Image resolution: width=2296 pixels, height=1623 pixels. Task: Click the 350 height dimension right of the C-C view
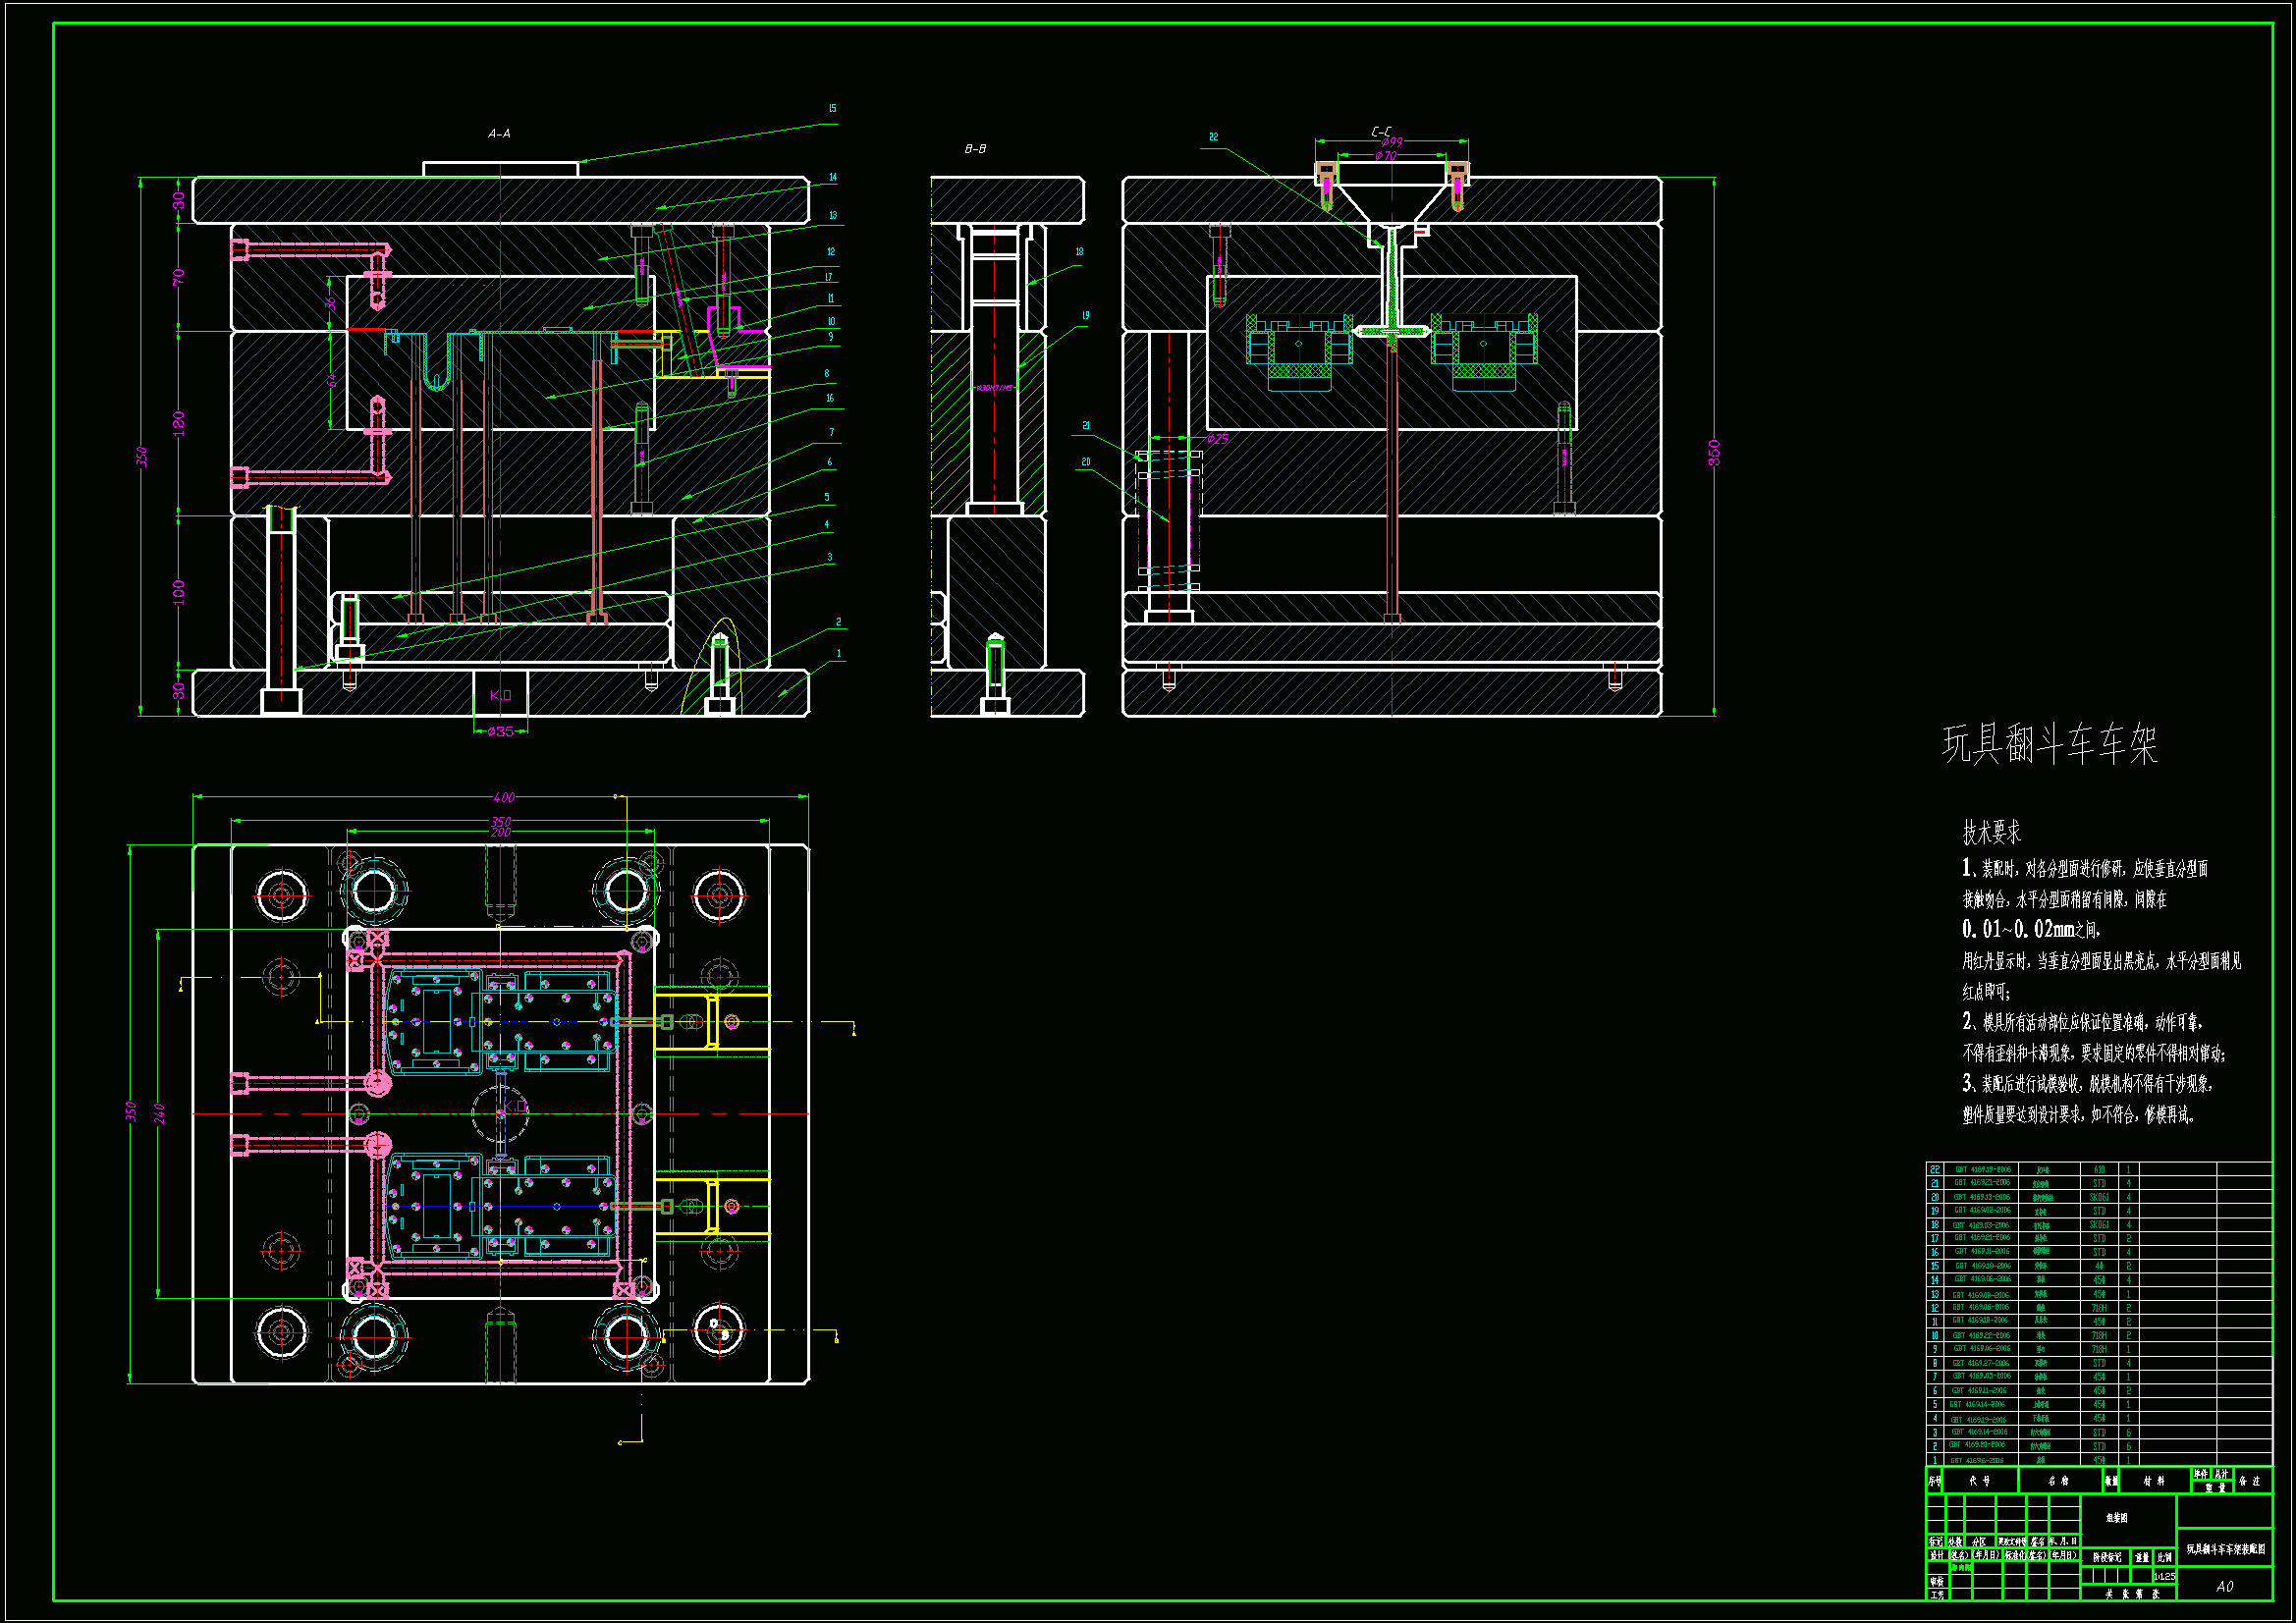pyautogui.click(x=1714, y=452)
